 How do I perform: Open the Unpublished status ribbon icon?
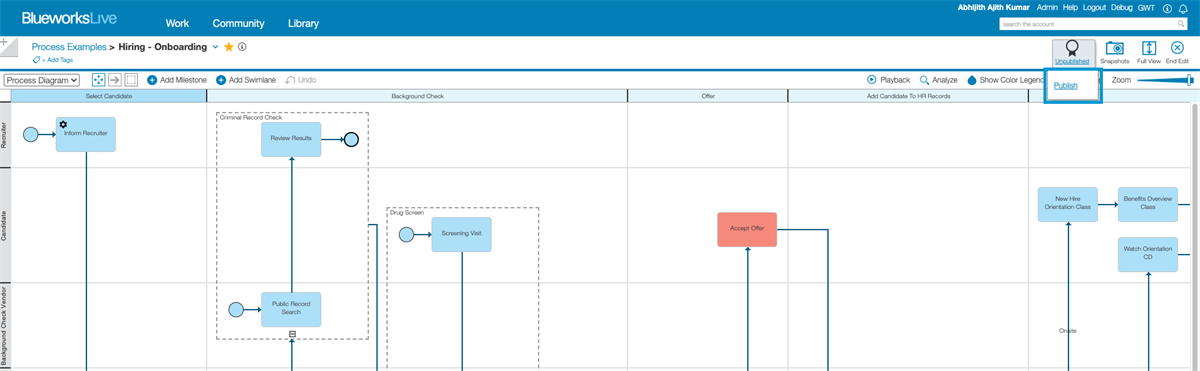point(1073,52)
